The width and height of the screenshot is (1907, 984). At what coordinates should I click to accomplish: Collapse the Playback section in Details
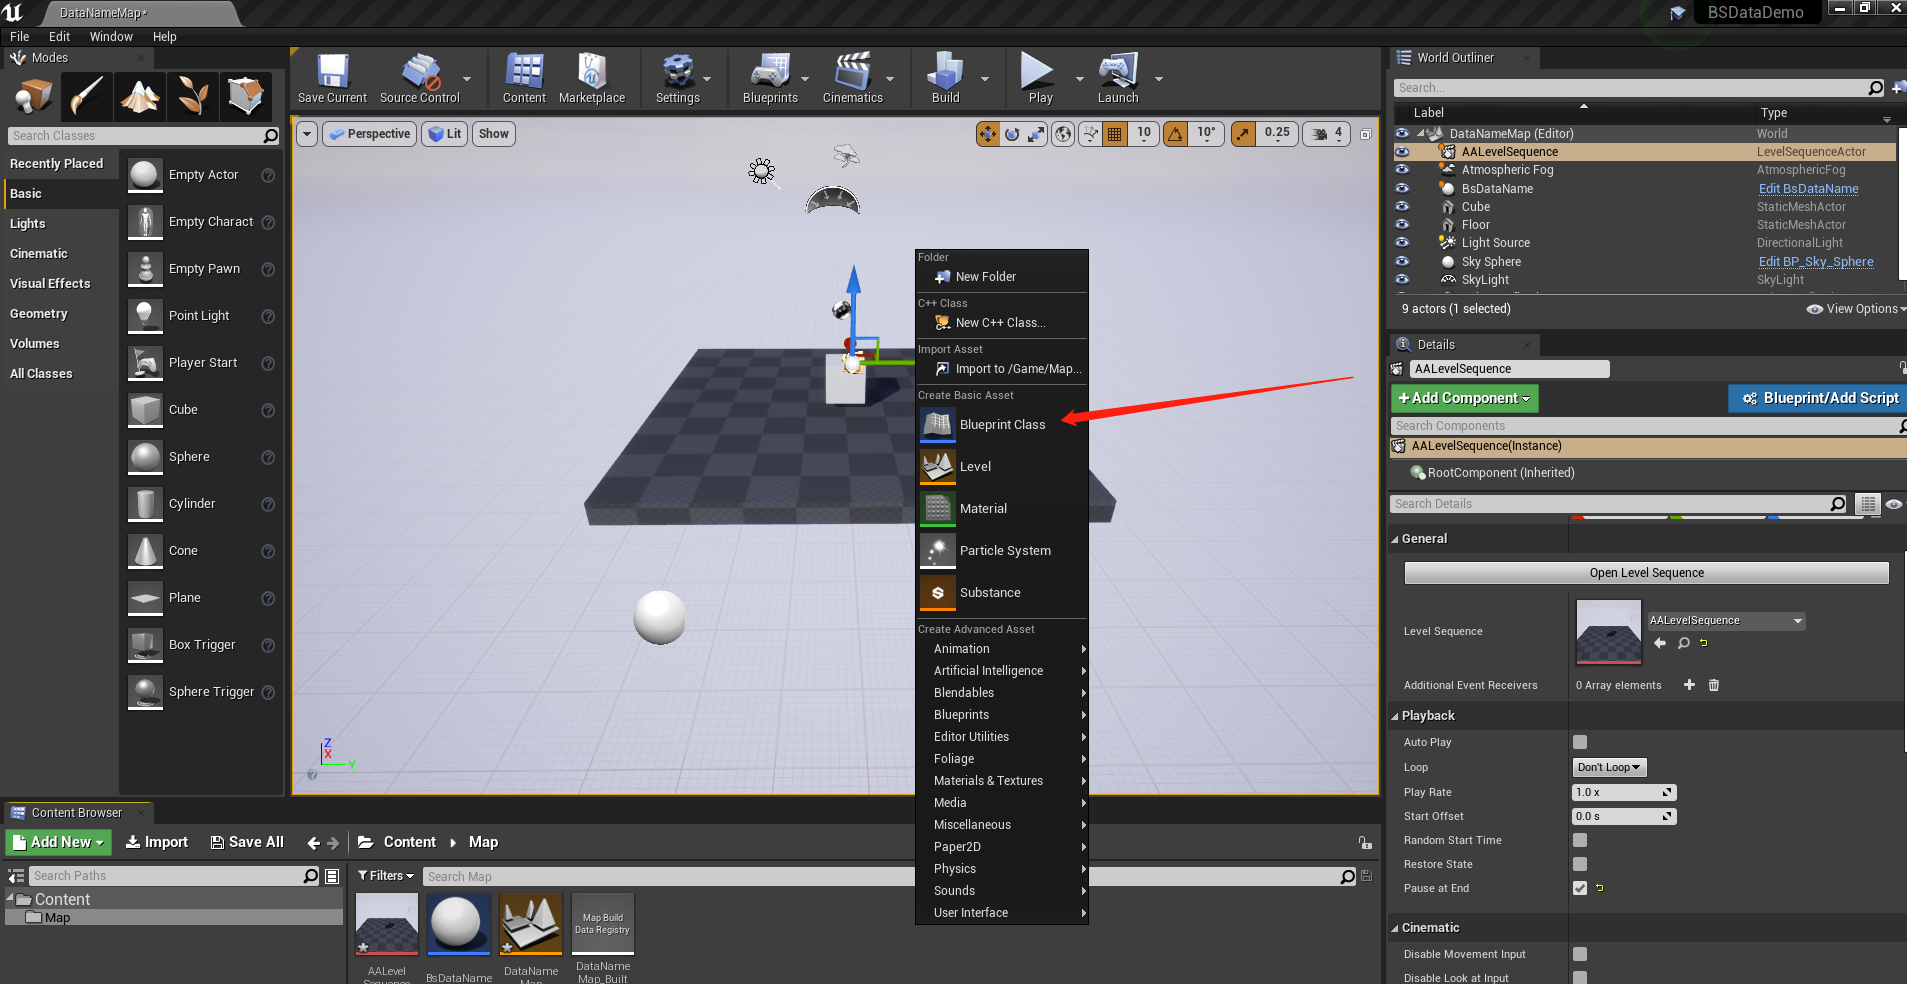click(x=1429, y=715)
